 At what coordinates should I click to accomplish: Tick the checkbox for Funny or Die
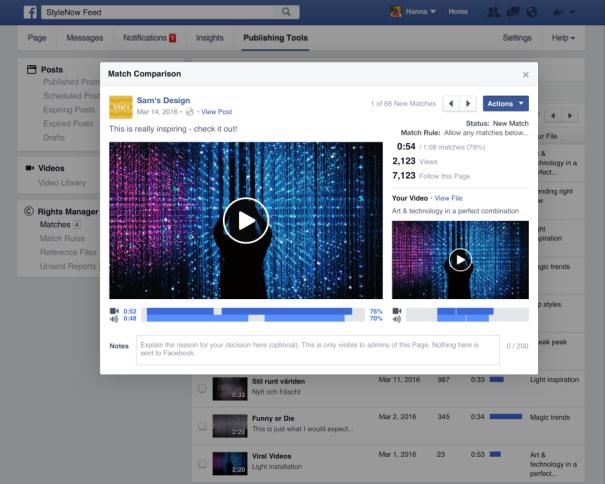(x=202, y=424)
